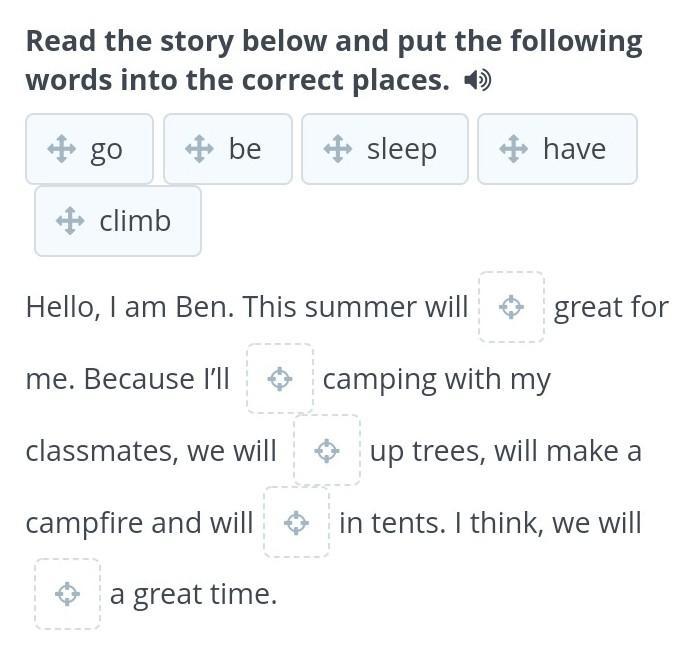
Task: Select the blank slot before 'in tents'
Action: pyautogui.click(x=296, y=522)
